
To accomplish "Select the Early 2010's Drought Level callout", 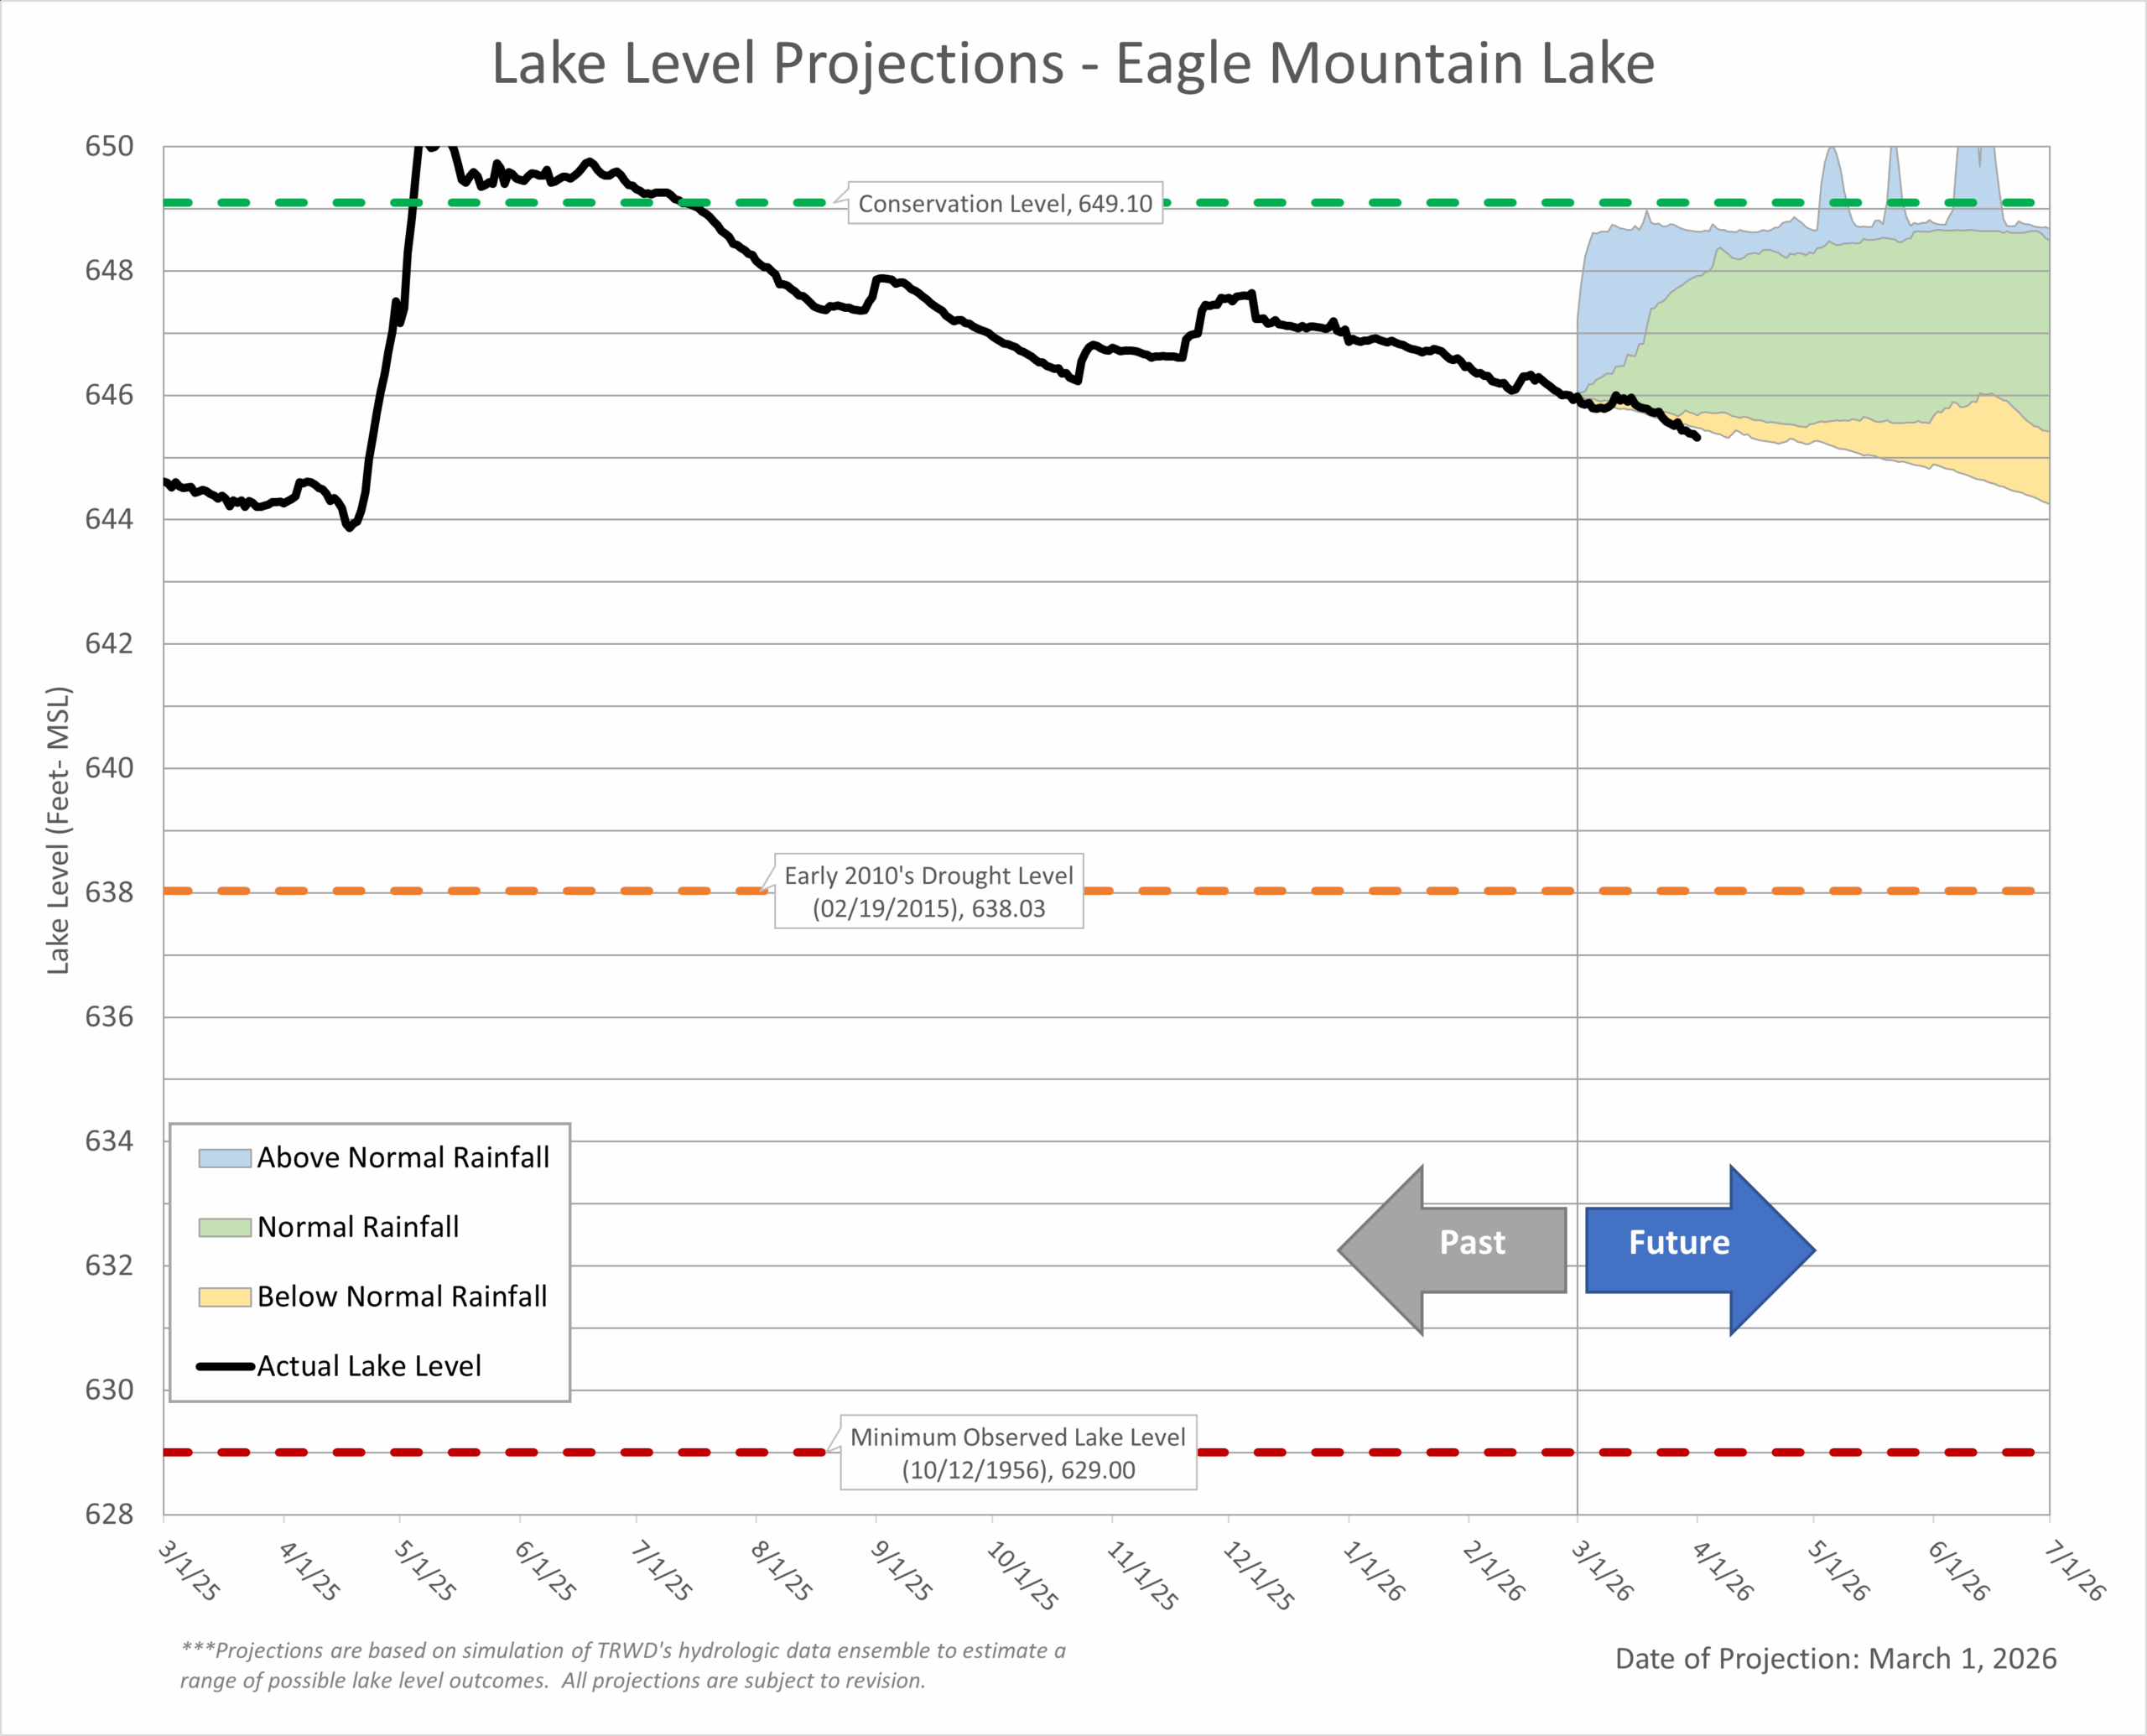I will pyautogui.click(x=928, y=891).
